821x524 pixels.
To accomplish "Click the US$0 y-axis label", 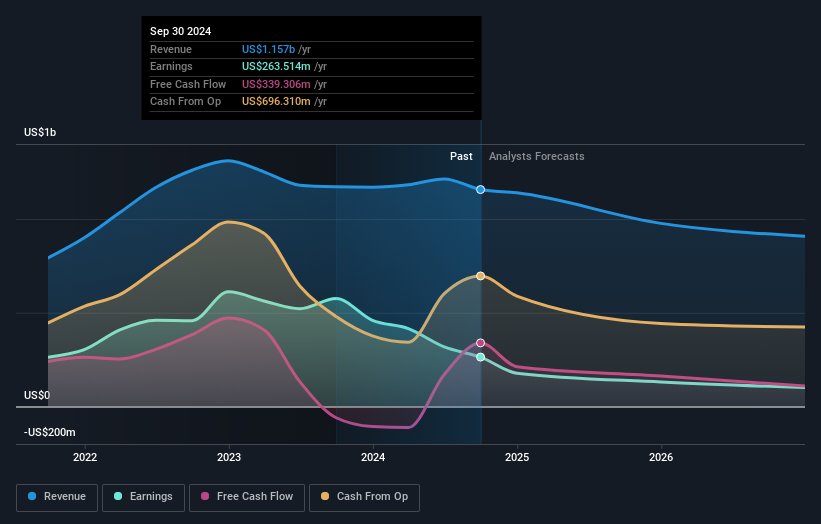I will point(37,395).
